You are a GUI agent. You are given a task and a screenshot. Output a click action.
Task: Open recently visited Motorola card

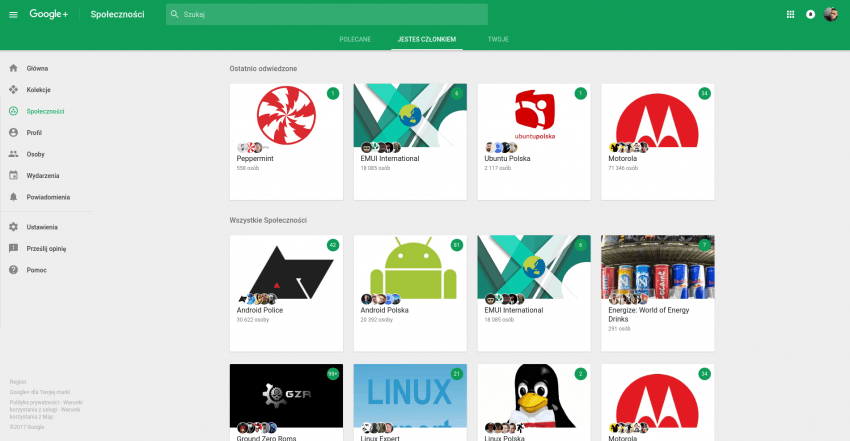pyautogui.click(x=658, y=141)
